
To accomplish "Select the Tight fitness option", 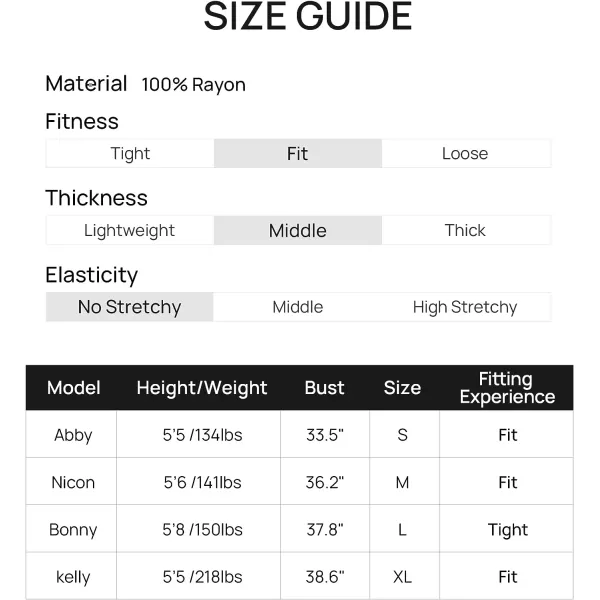I will pos(130,154).
